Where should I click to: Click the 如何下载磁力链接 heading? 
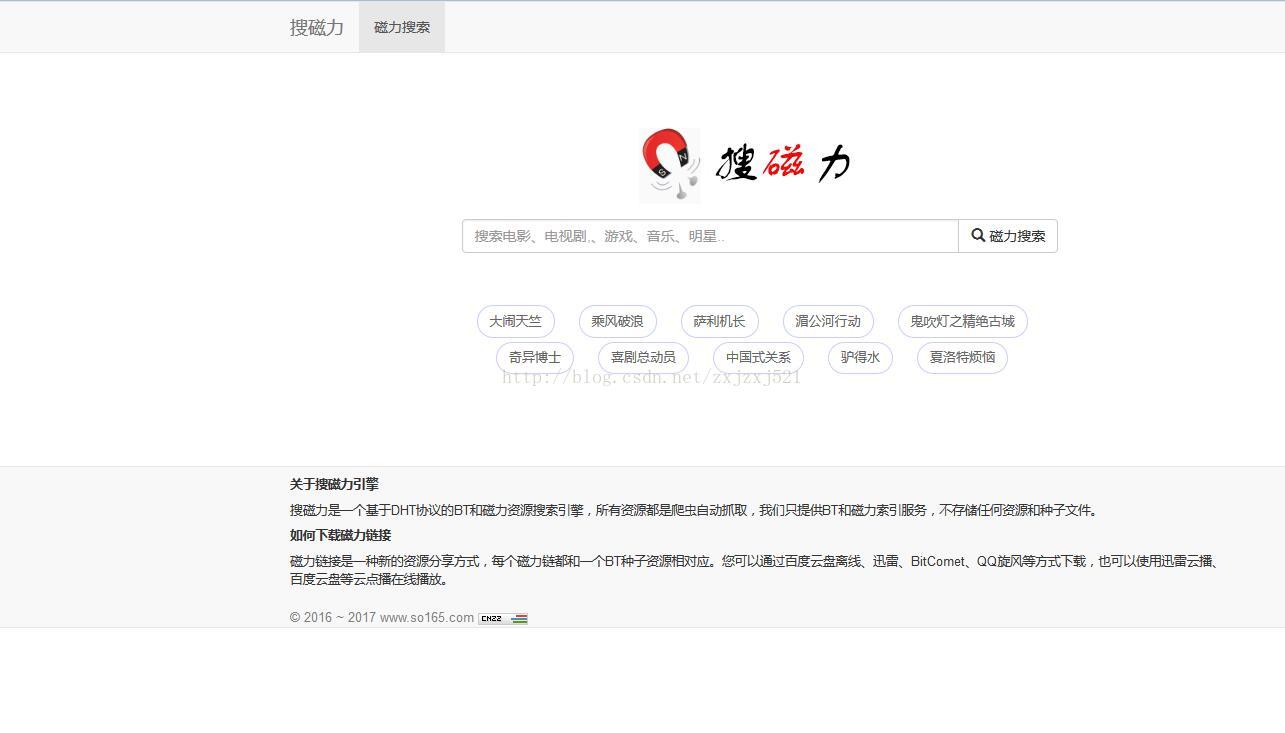point(340,535)
